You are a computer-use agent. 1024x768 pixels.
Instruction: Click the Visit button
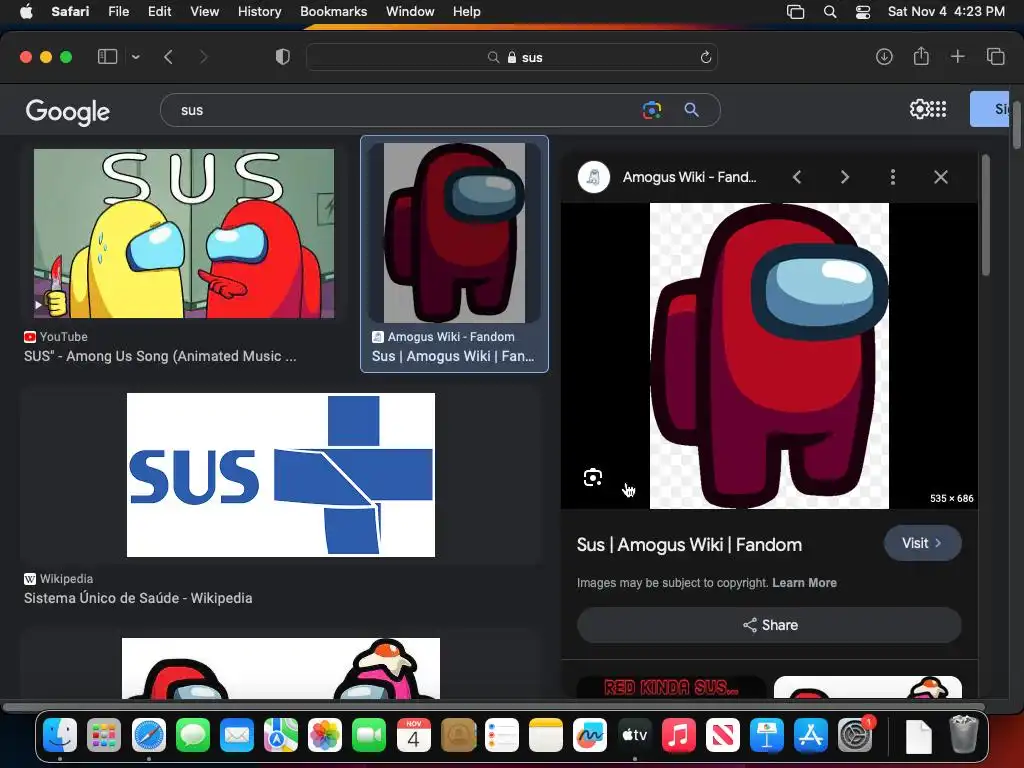coord(922,543)
